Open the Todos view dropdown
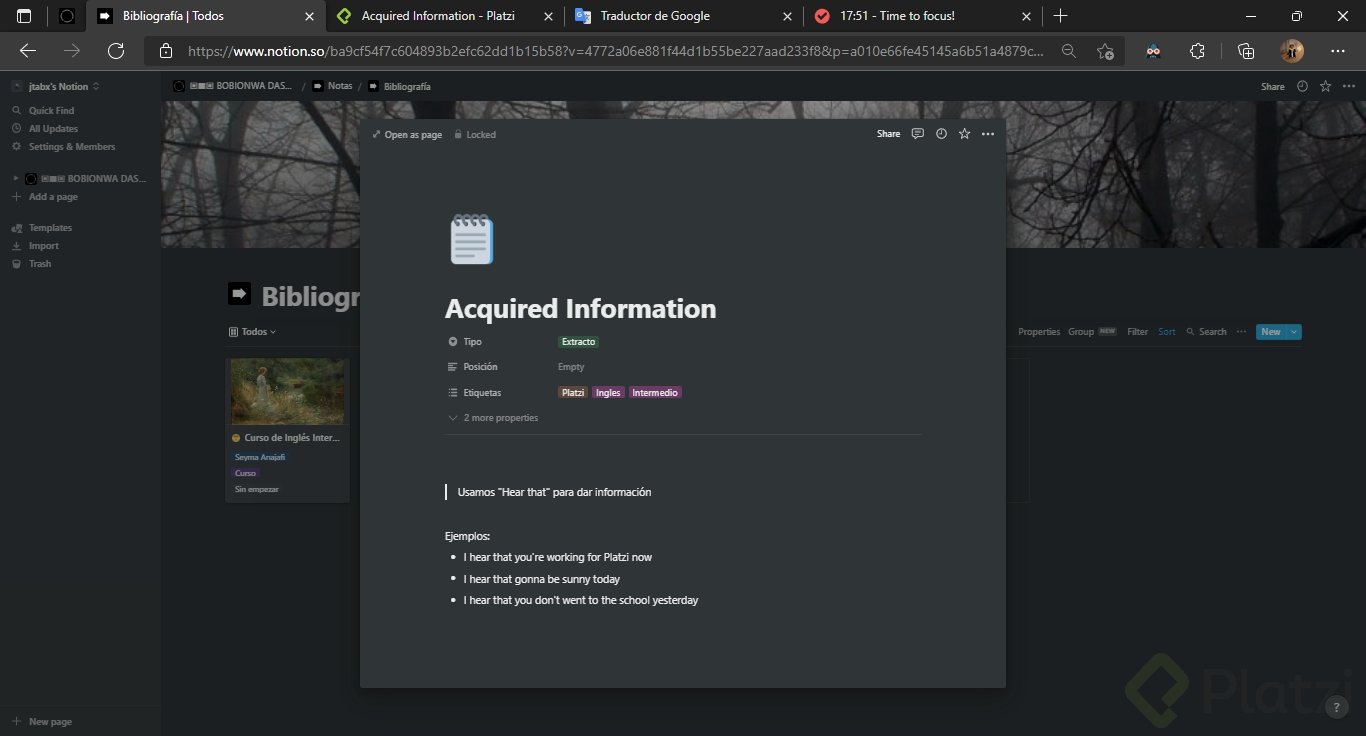Viewport: 1366px width, 736px height. click(x=250, y=331)
